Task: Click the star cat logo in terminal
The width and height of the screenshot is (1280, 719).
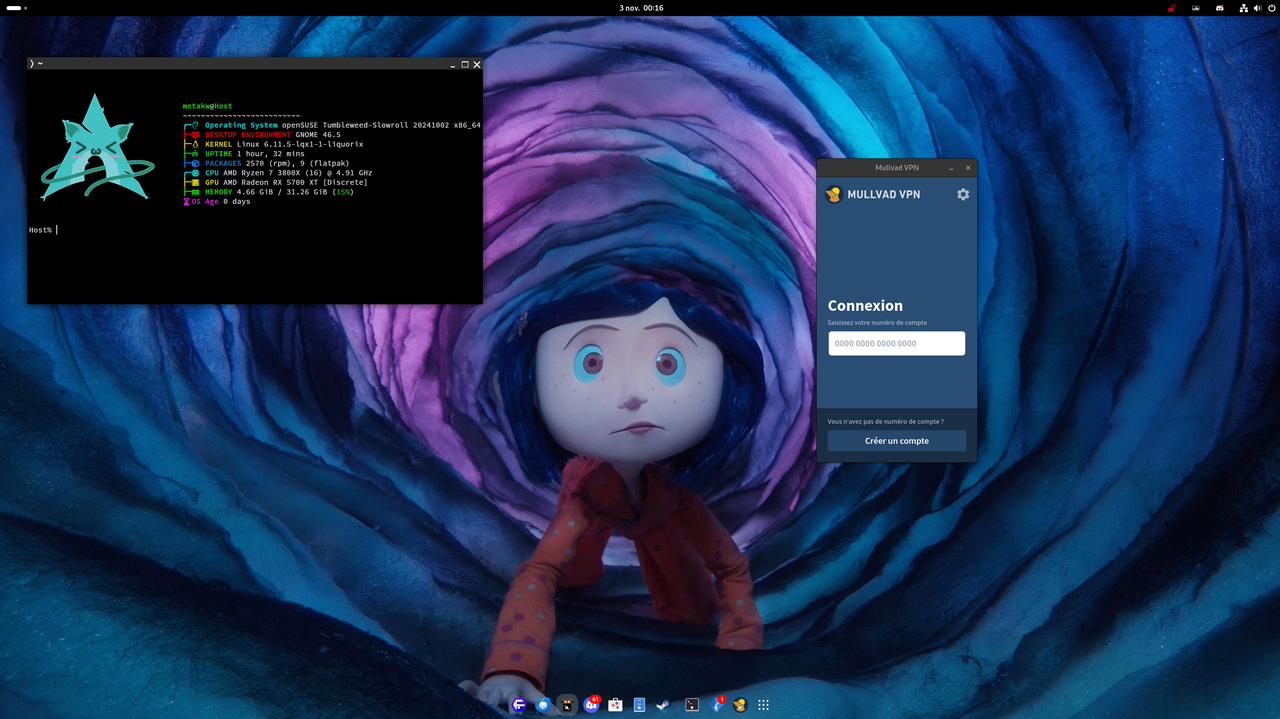Action: (95, 148)
